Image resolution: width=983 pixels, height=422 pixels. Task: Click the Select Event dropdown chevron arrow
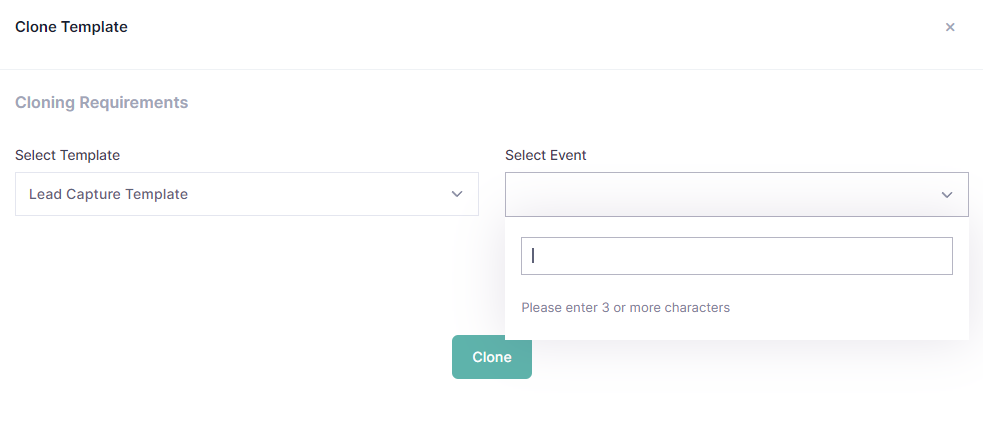pyautogui.click(x=947, y=195)
